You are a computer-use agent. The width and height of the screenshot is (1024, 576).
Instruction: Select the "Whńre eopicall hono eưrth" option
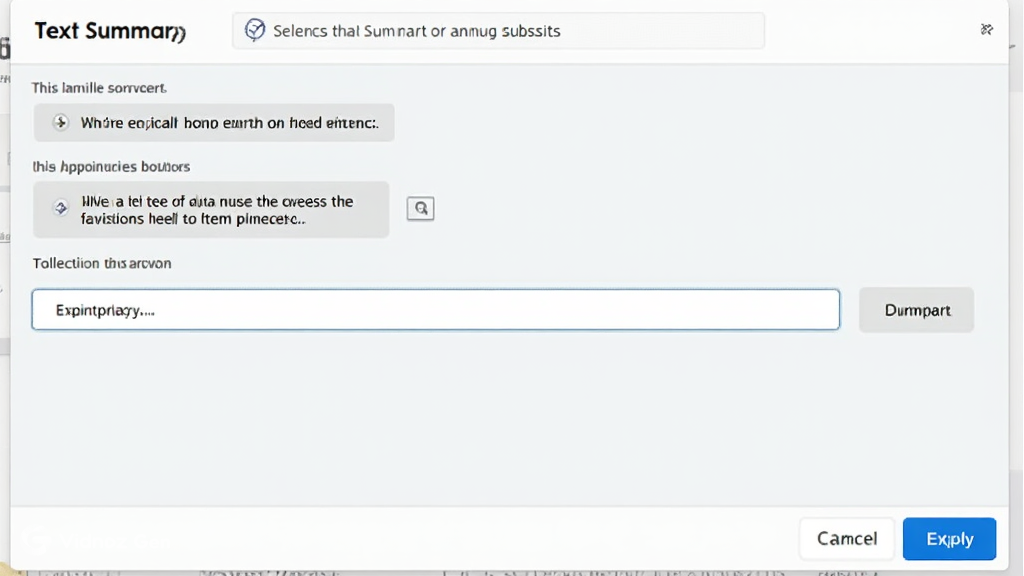pyautogui.click(x=214, y=123)
